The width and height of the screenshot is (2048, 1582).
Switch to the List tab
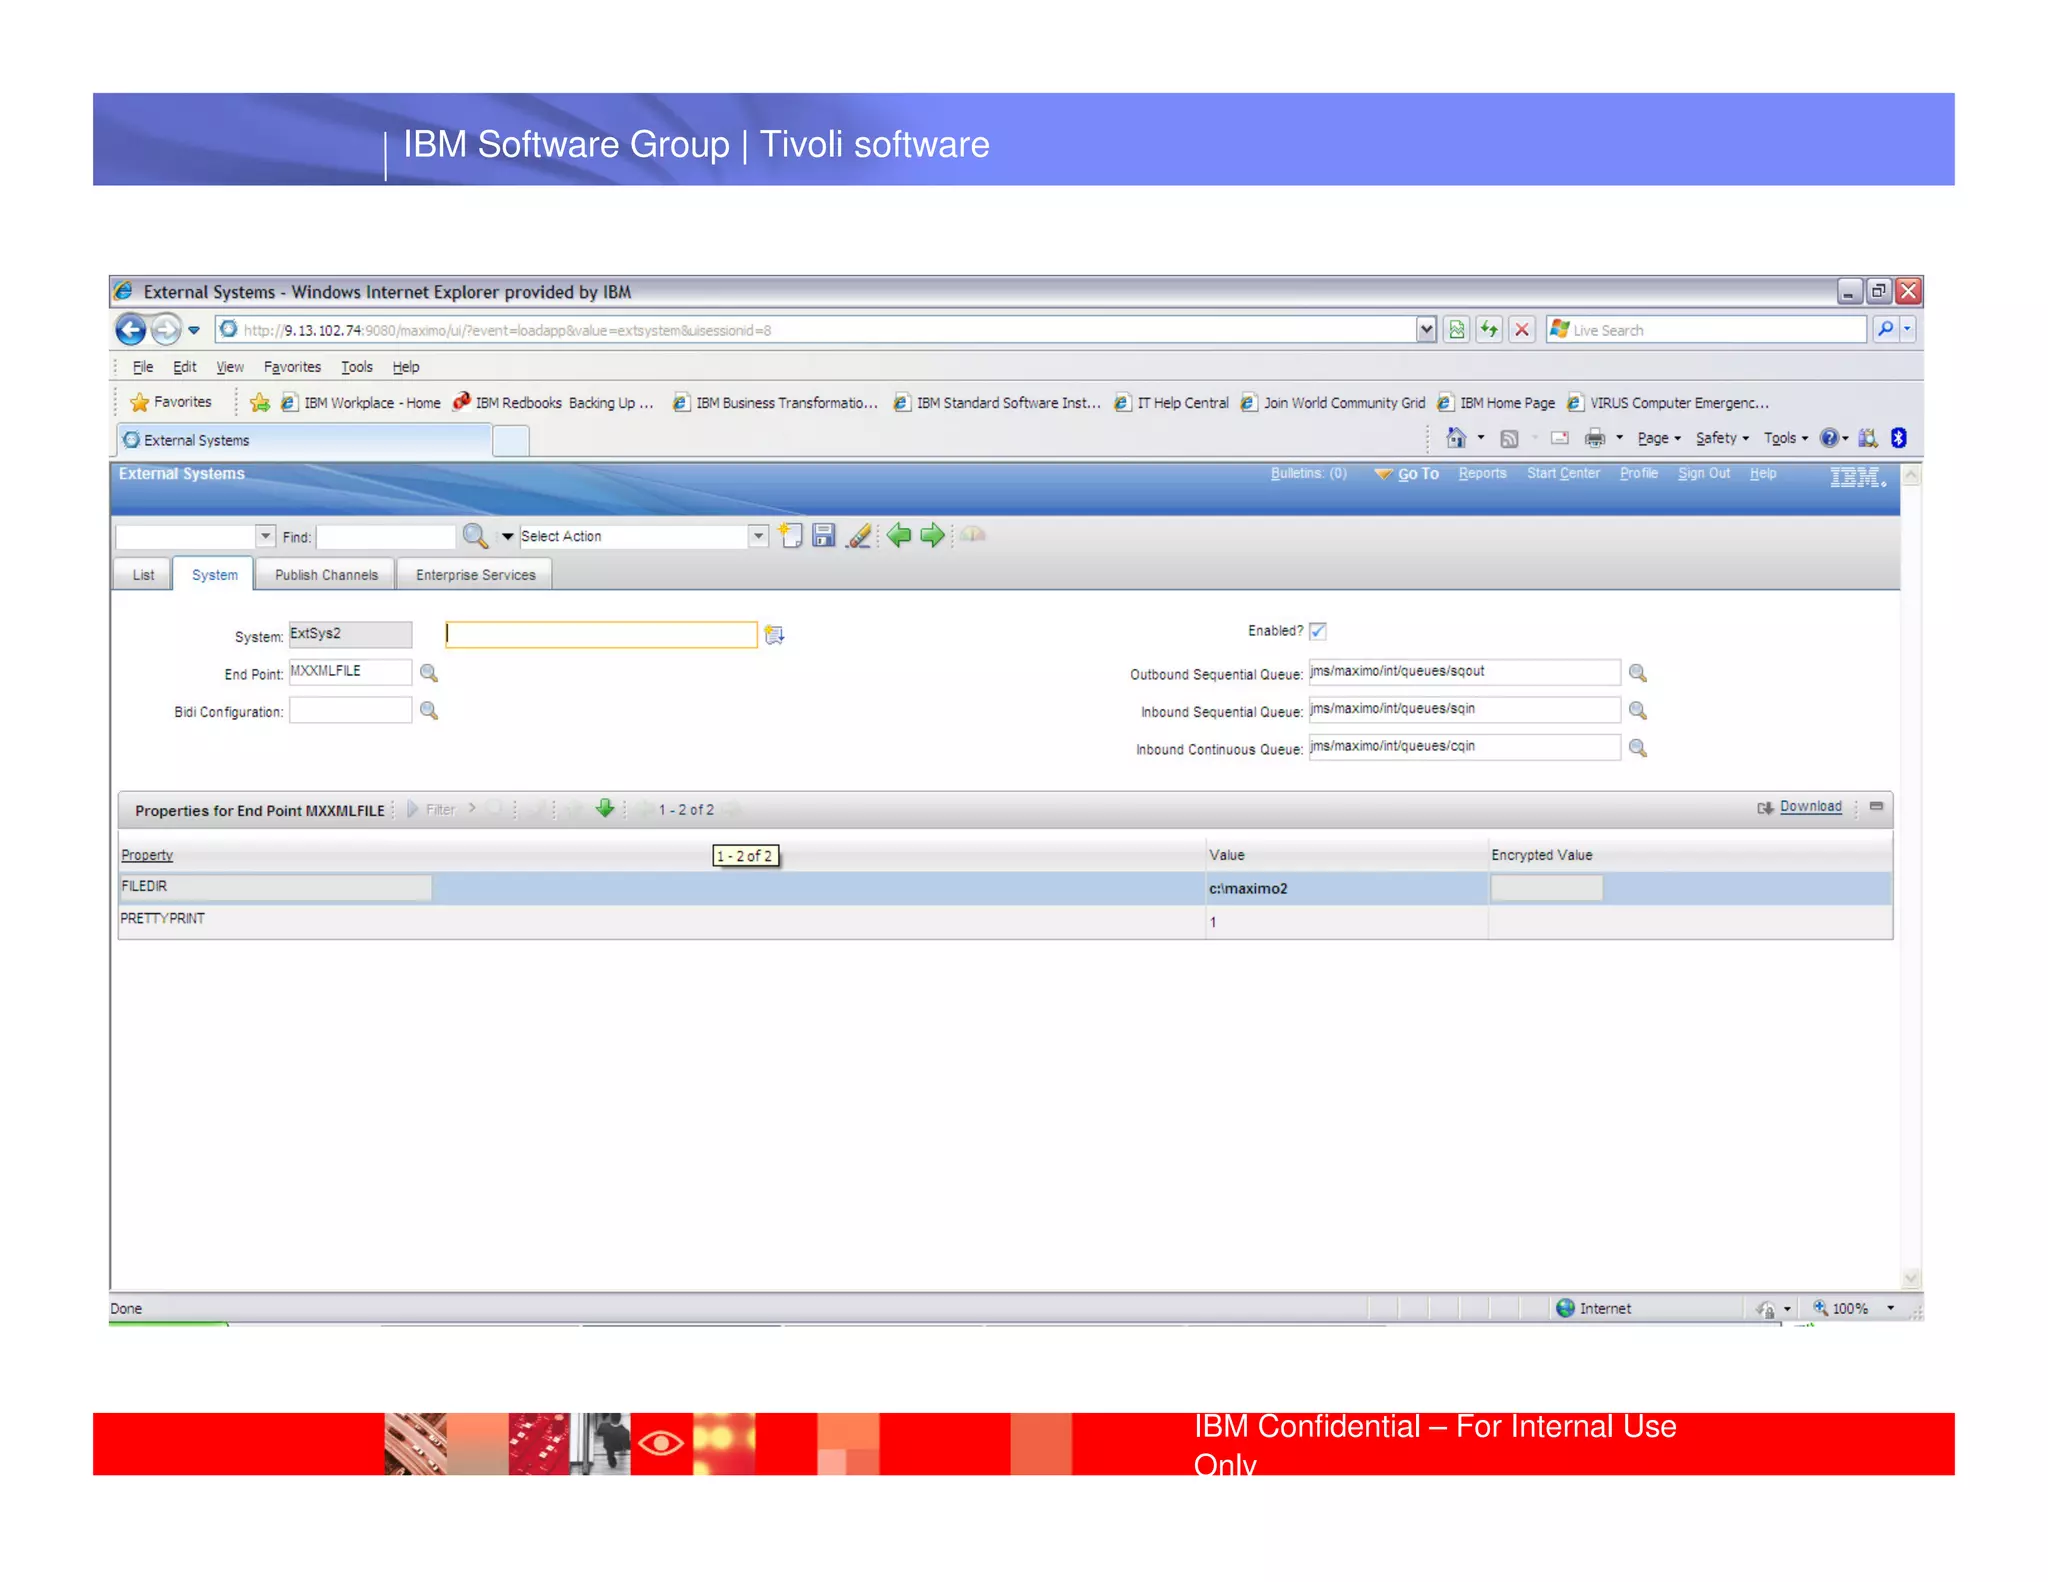(x=143, y=575)
